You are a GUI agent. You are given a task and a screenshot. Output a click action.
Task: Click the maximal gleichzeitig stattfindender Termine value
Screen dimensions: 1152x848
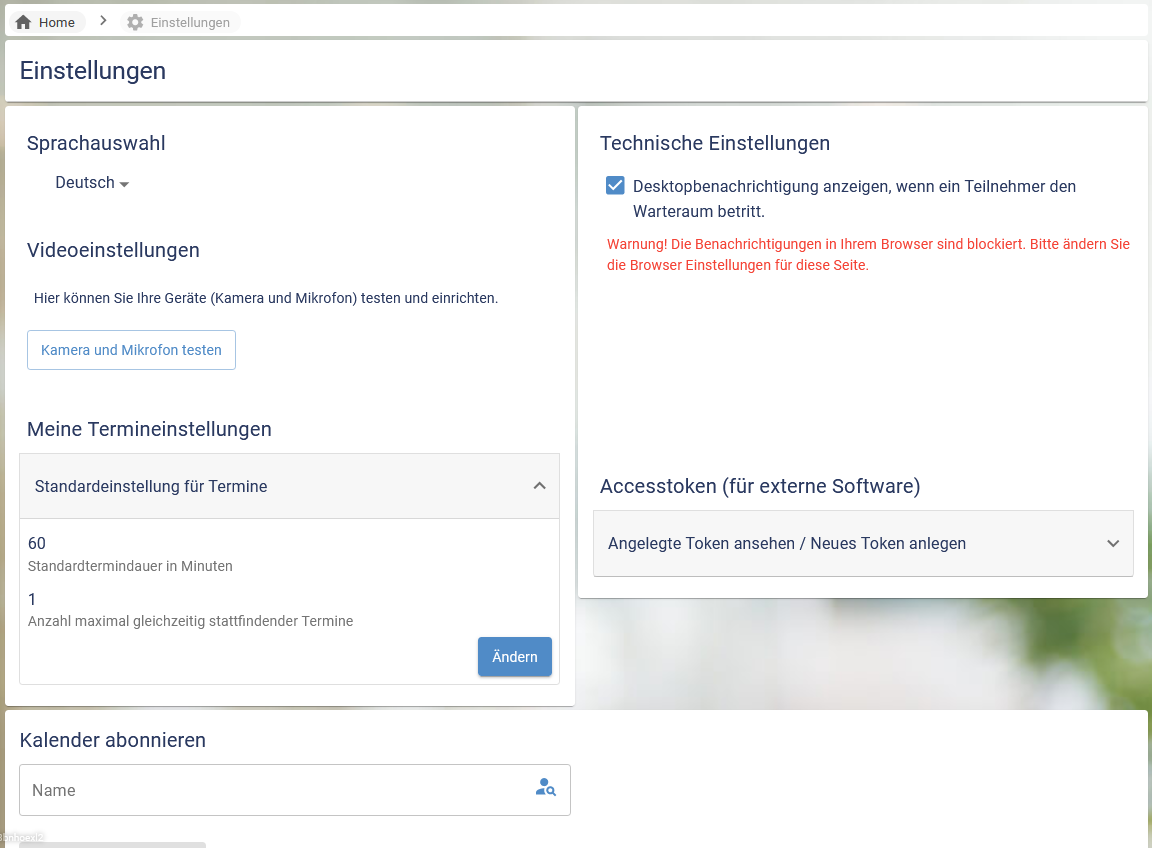(32, 599)
